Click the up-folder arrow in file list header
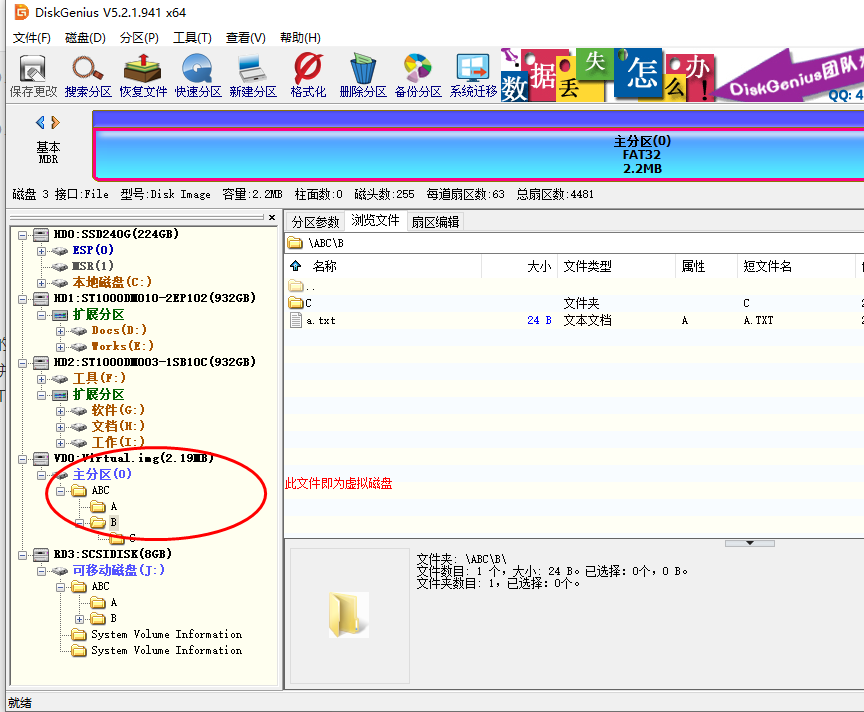The width and height of the screenshot is (864, 712). pyautogui.click(x=296, y=266)
